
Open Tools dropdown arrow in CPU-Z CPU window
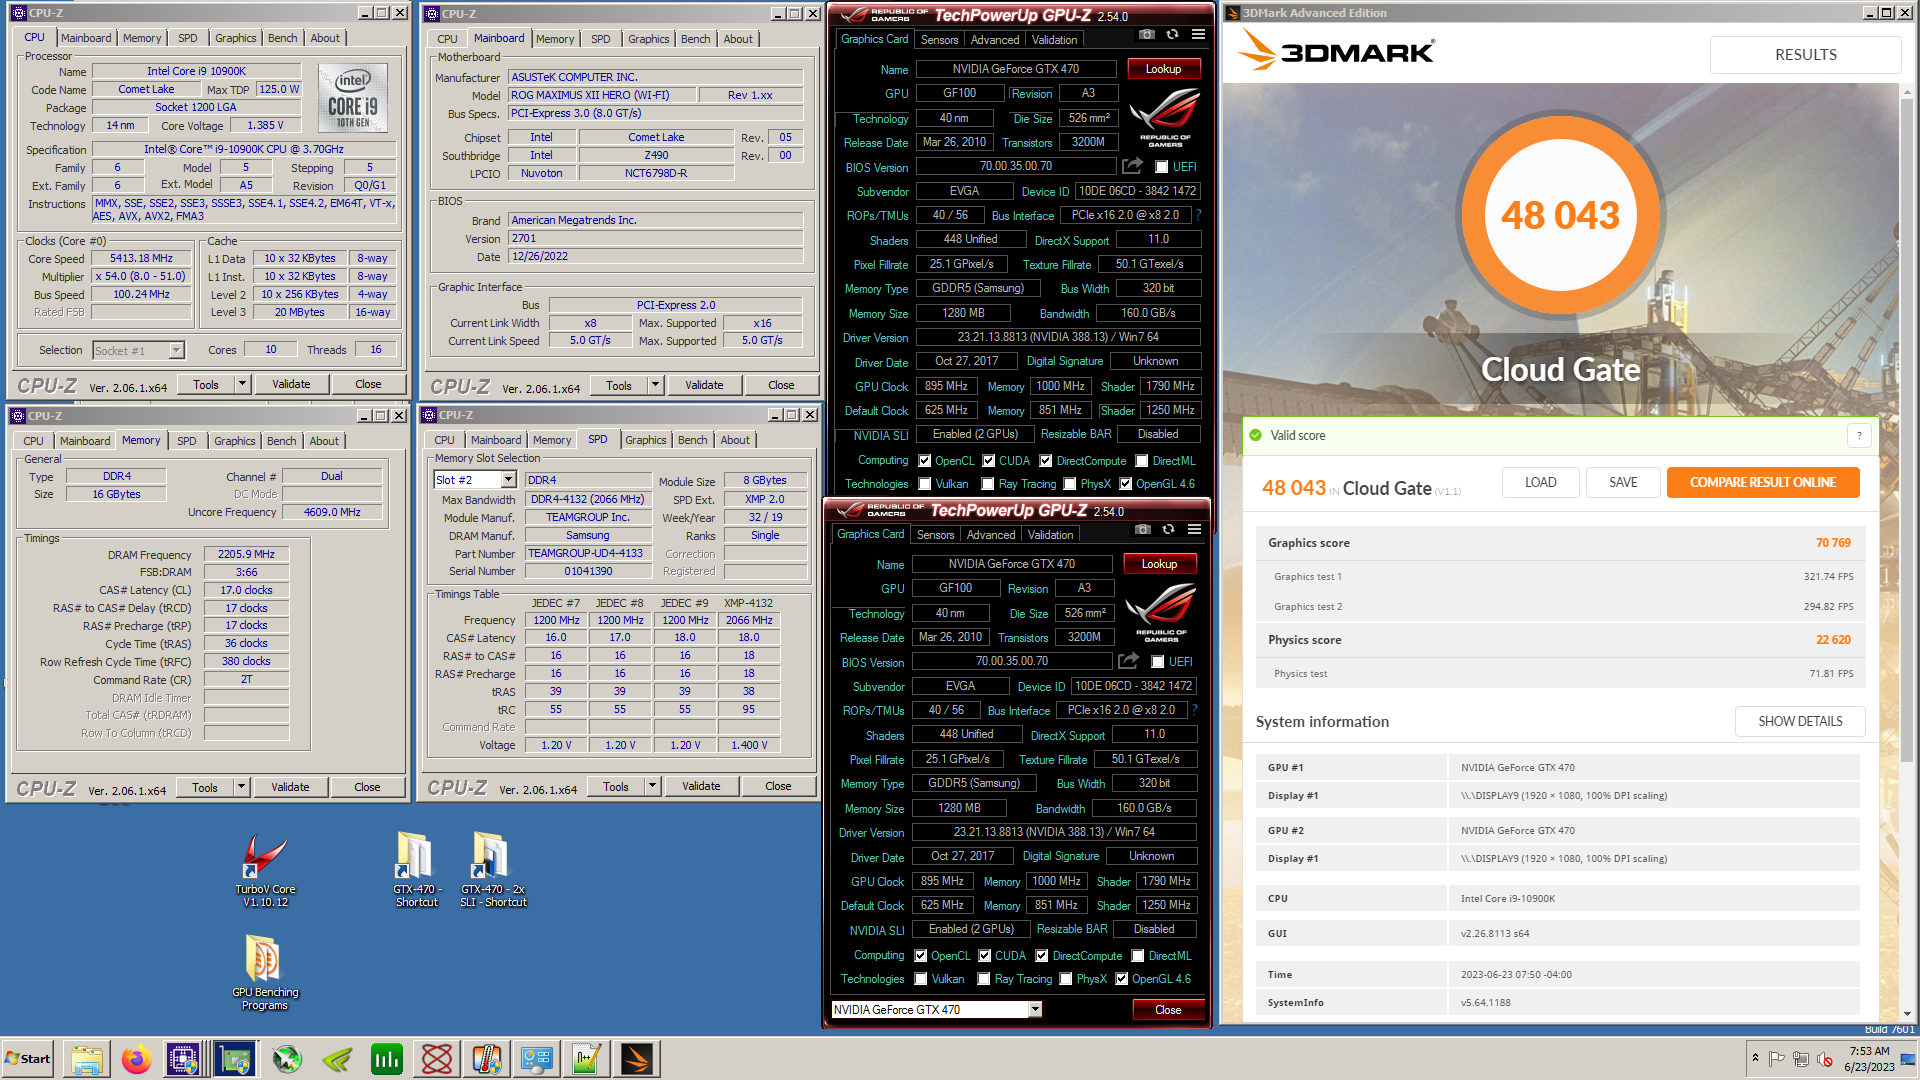coord(242,384)
